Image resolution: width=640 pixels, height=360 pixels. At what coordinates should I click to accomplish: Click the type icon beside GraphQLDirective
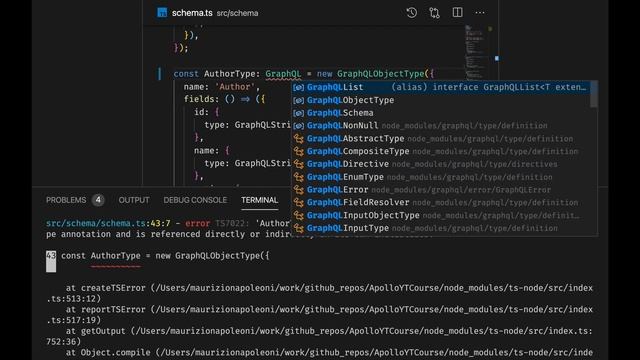299,164
